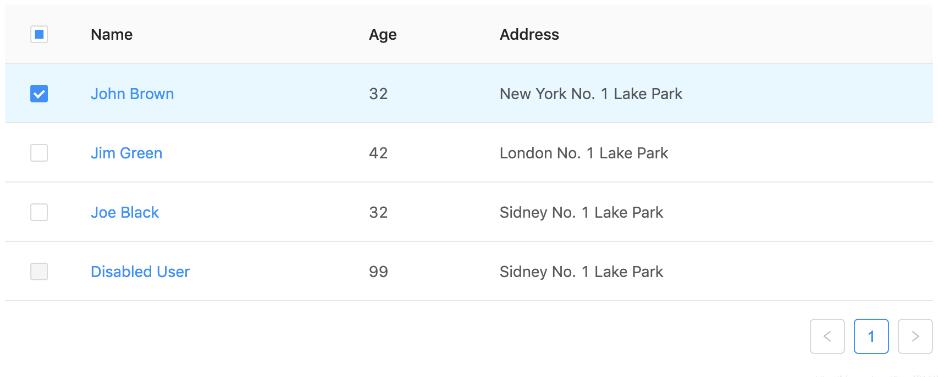Check the Jim Green row checkbox
The image size is (938, 377).
tap(39, 153)
